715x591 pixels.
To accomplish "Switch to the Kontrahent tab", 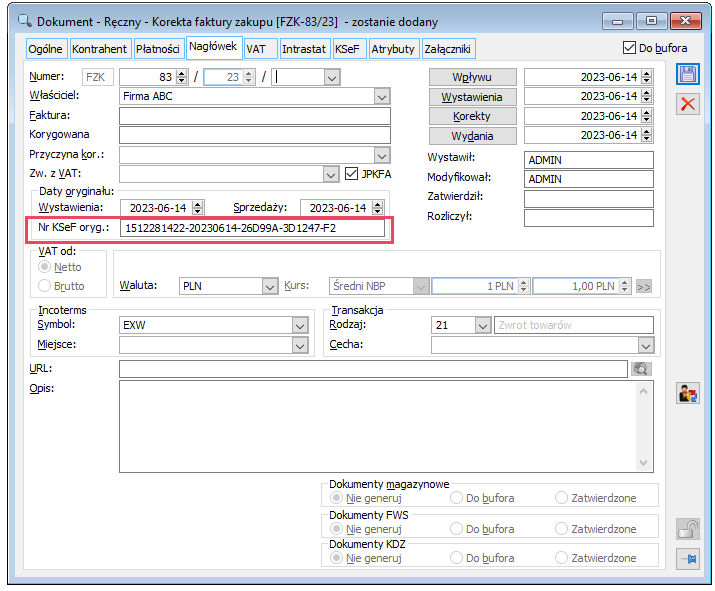I will coord(99,49).
